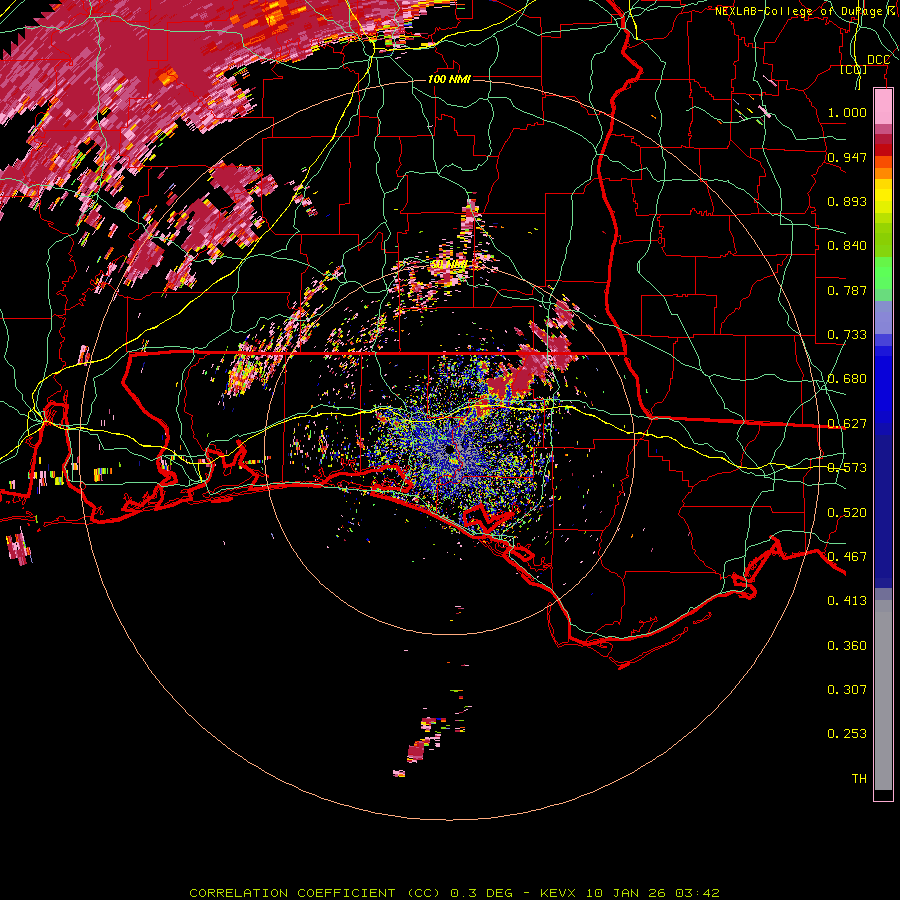Image resolution: width=900 pixels, height=900 pixels.
Task: Pick the gray low-value segment of the color scale
Action: (x=883, y=695)
